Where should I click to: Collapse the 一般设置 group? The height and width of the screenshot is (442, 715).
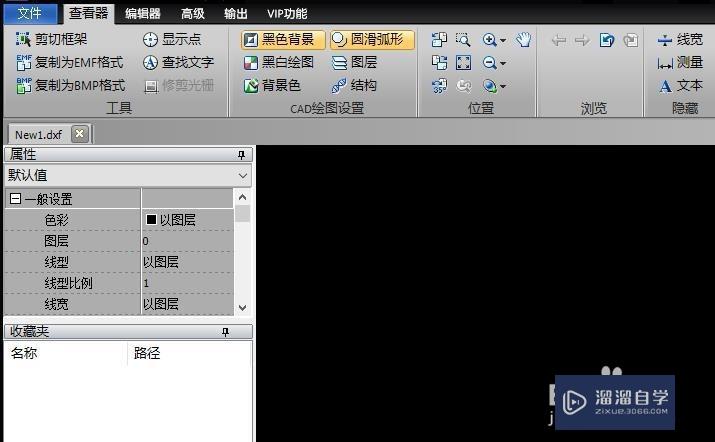point(15,198)
